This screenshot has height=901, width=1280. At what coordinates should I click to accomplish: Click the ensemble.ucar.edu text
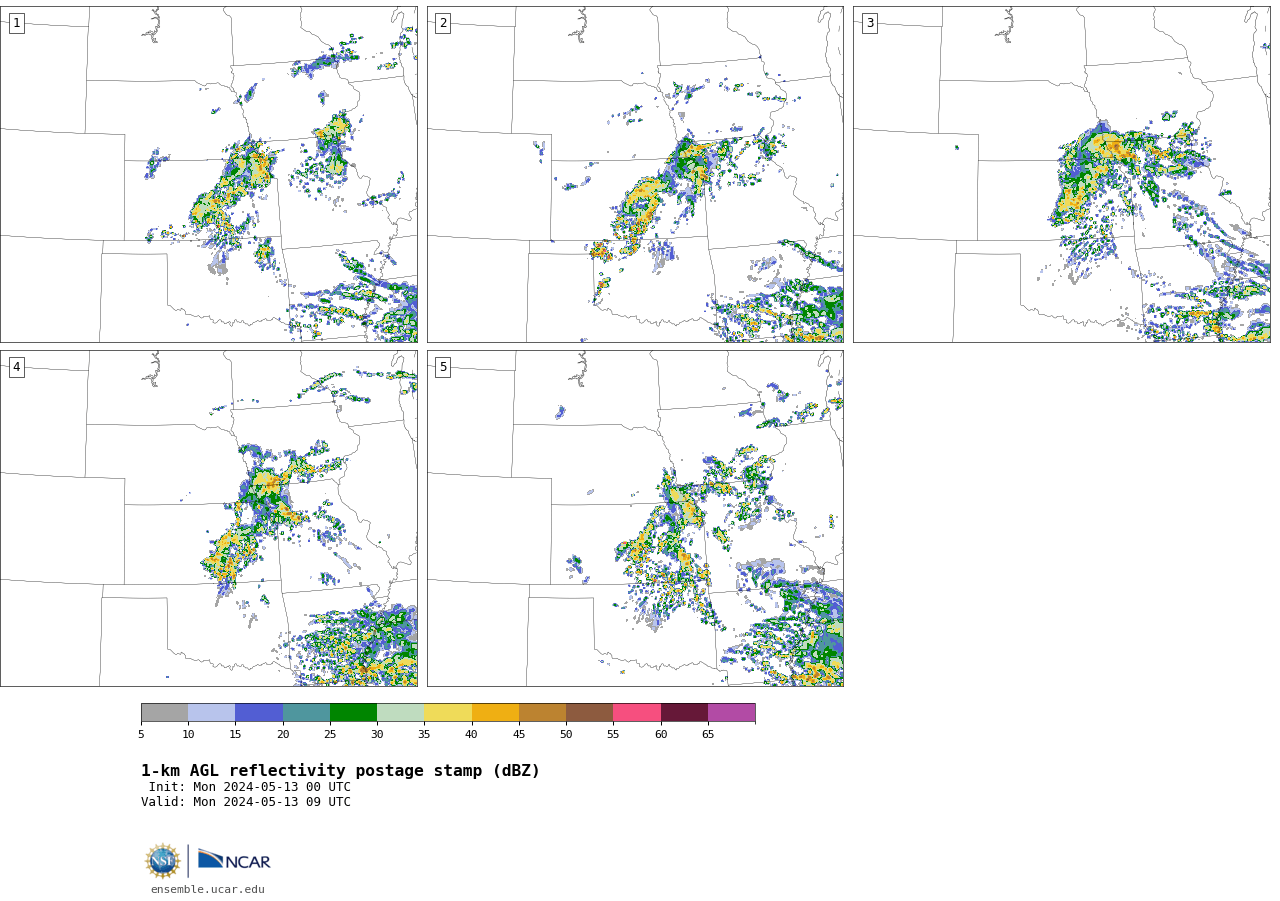pos(208,890)
